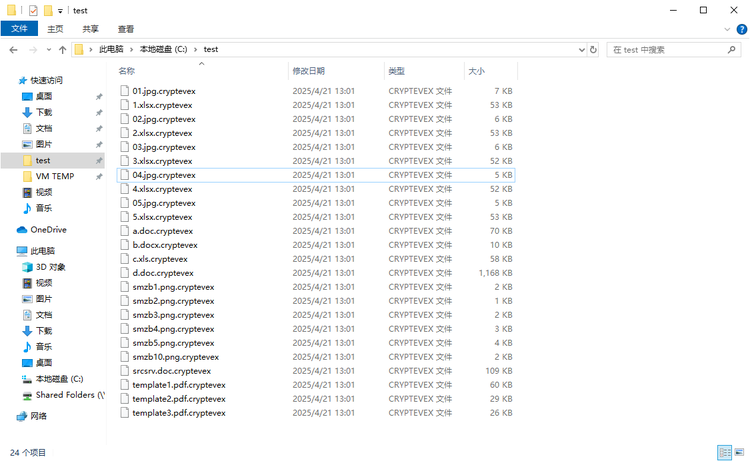The width and height of the screenshot is (750, 461).
Task: Click the pin icon next to VM TEMP
Action: click(99, 176)
